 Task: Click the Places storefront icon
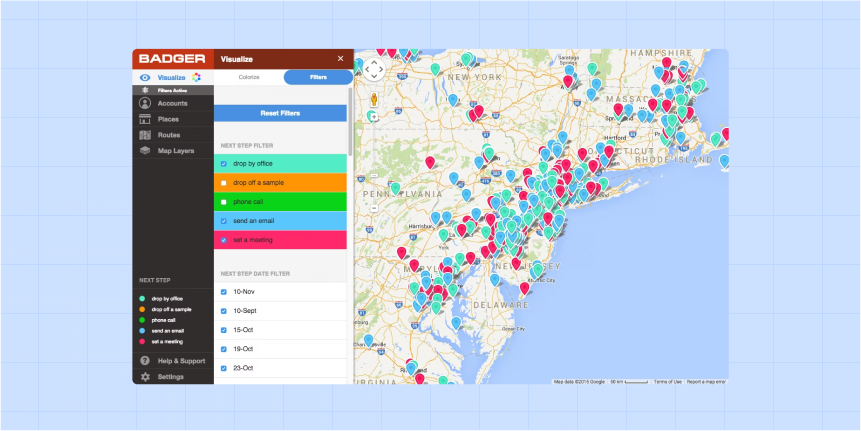[145, 119]
